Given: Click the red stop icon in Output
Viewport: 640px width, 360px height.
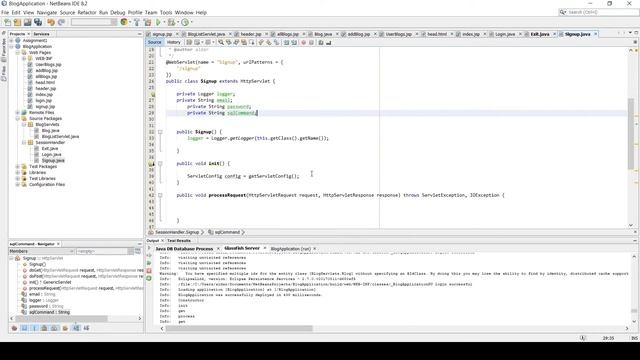Looking at the screenshot, I should [x=149, y=271].
